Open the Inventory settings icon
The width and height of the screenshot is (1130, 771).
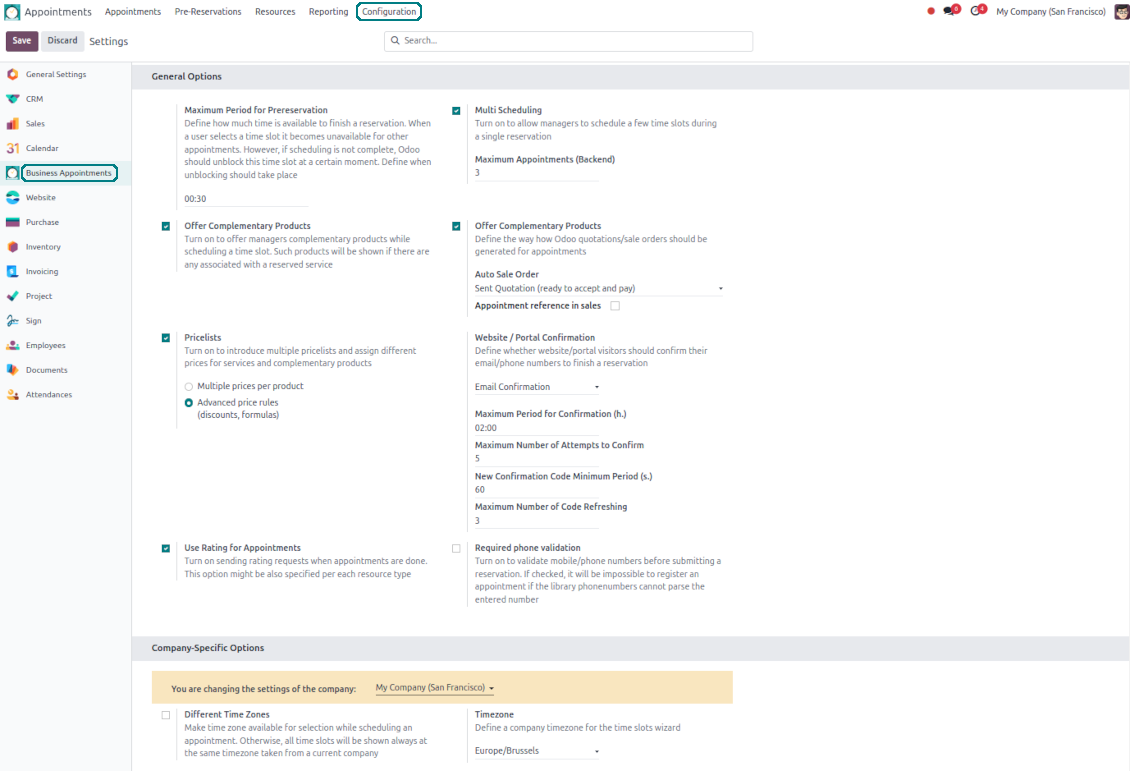(12, 247)
